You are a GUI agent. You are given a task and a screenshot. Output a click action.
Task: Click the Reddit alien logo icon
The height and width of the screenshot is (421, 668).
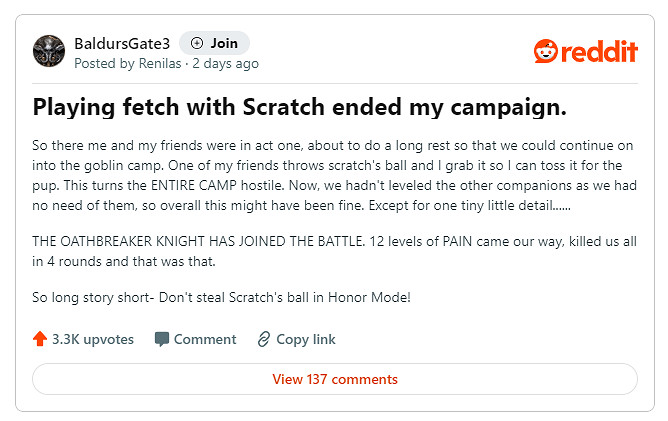tap(547, 52)
